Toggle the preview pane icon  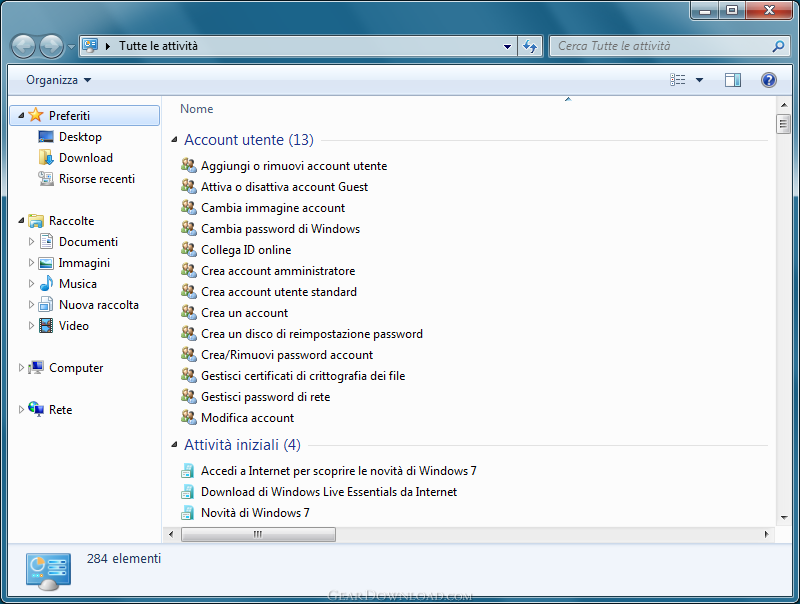tap(733, 80)
